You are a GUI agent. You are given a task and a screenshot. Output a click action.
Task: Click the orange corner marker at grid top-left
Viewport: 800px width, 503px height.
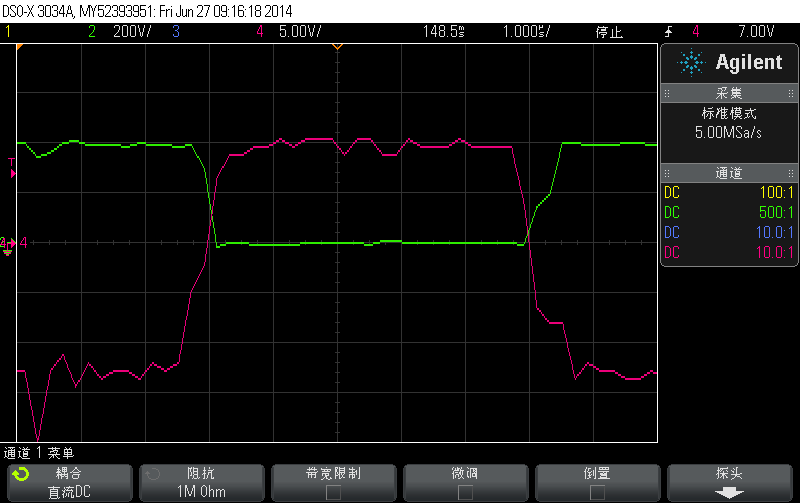click(x=20, y=47)
